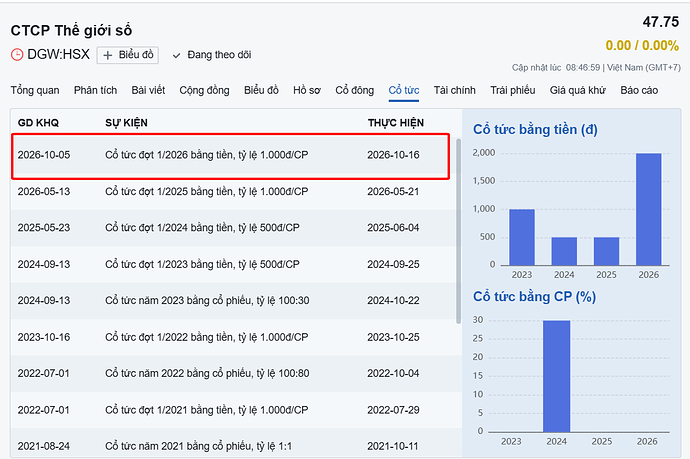
Task: Open the Biểu đồ navigation tab
Action: pyautogui.click(x=261, y=90)
